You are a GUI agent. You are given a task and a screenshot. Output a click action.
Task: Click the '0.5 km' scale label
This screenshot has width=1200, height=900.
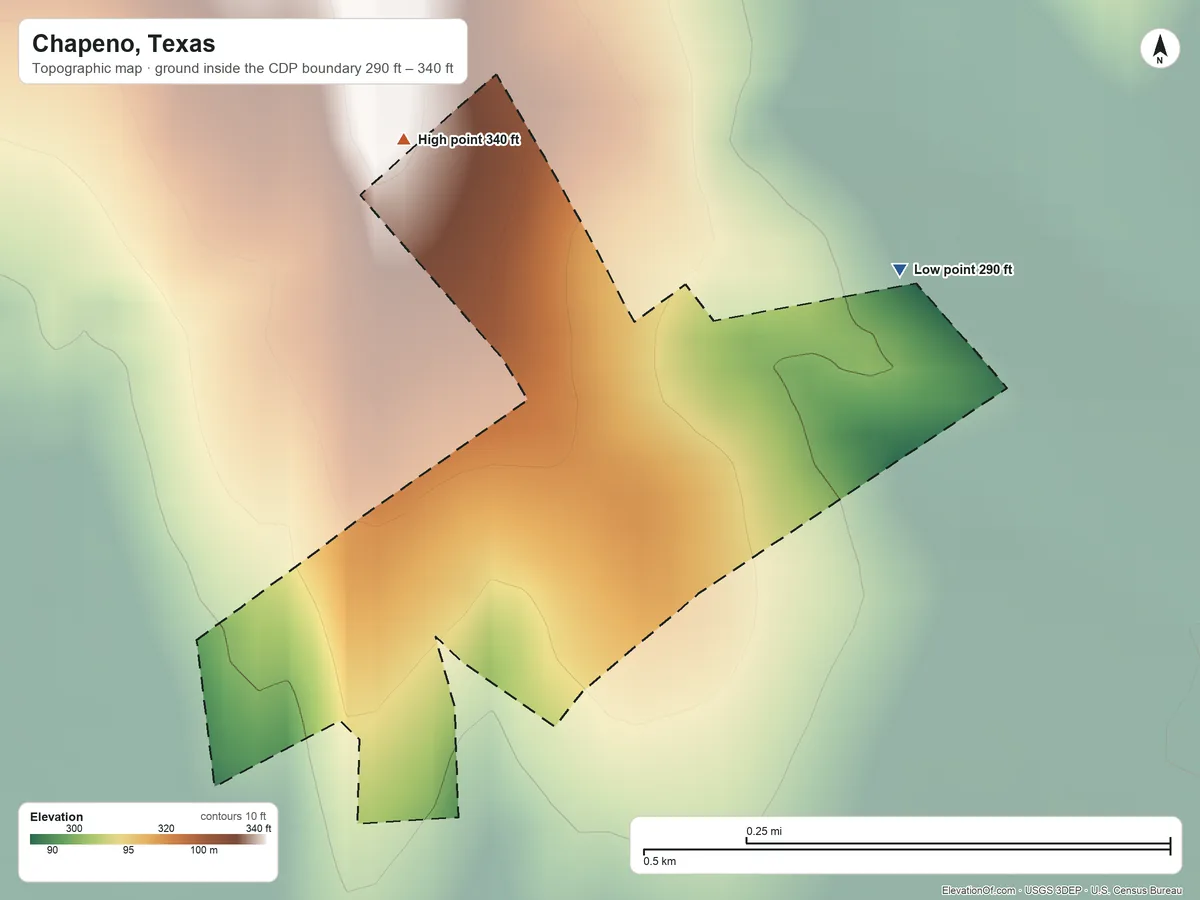[660, 861]
